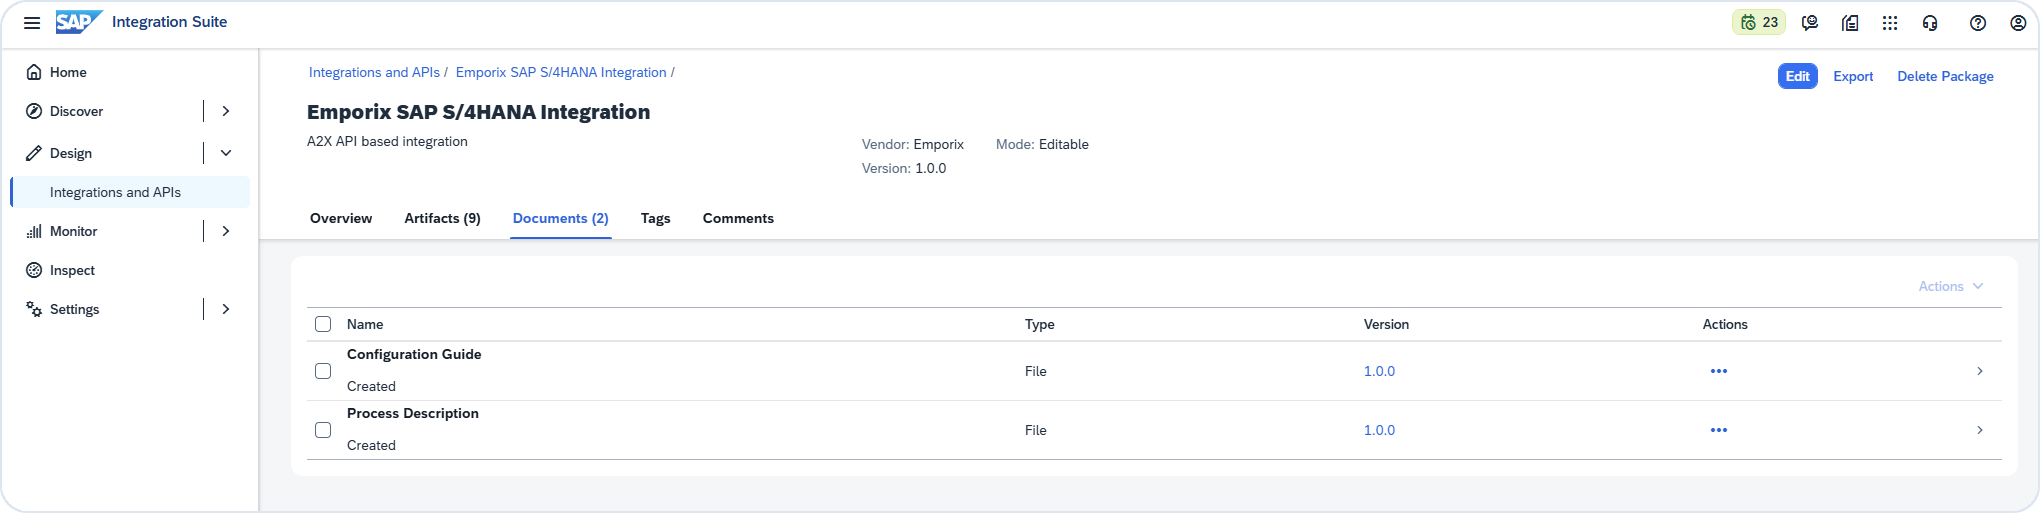
Task: Open the help question mark icon
Action: tap(1978, 22)
